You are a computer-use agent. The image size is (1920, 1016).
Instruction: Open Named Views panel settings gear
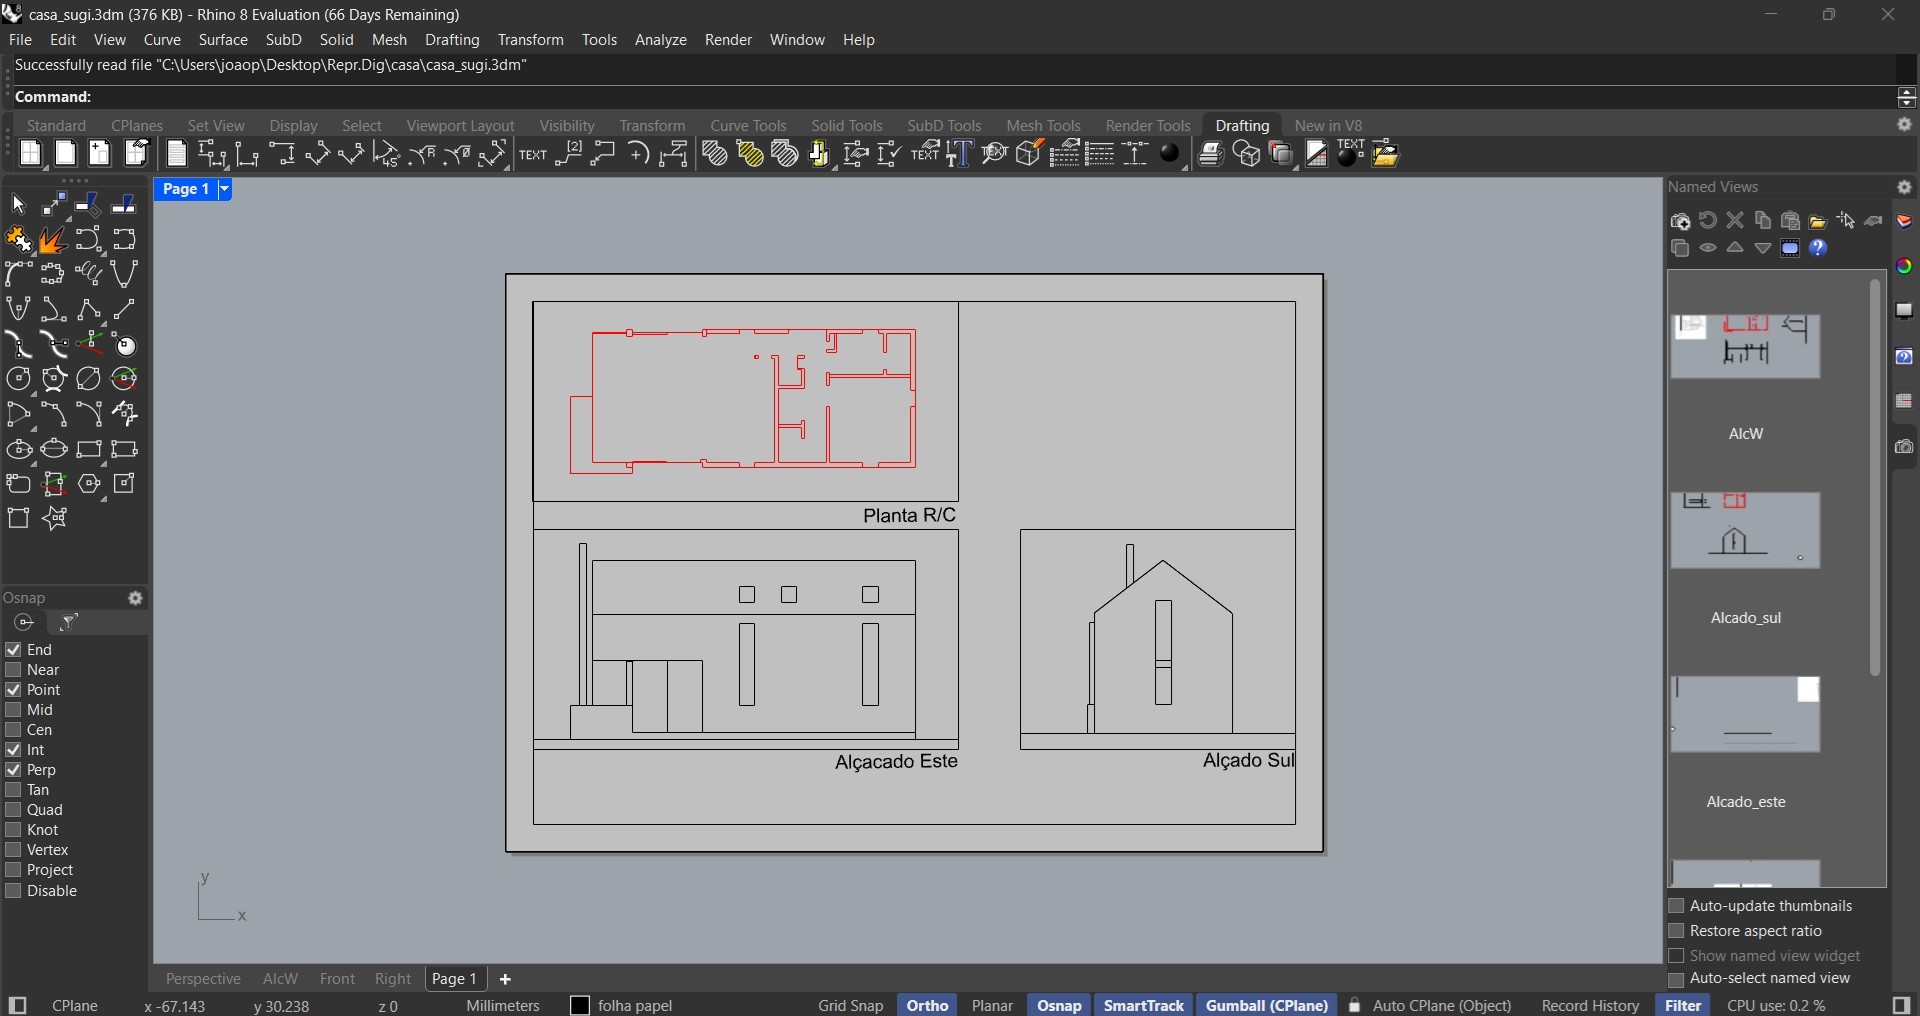(1906, 187)
